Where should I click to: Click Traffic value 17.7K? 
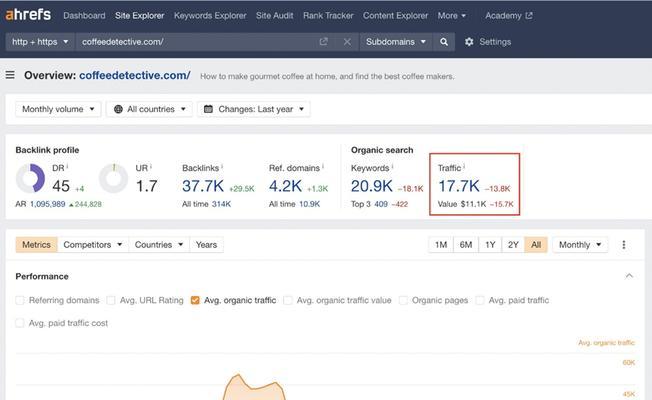[x=459, y=186]
